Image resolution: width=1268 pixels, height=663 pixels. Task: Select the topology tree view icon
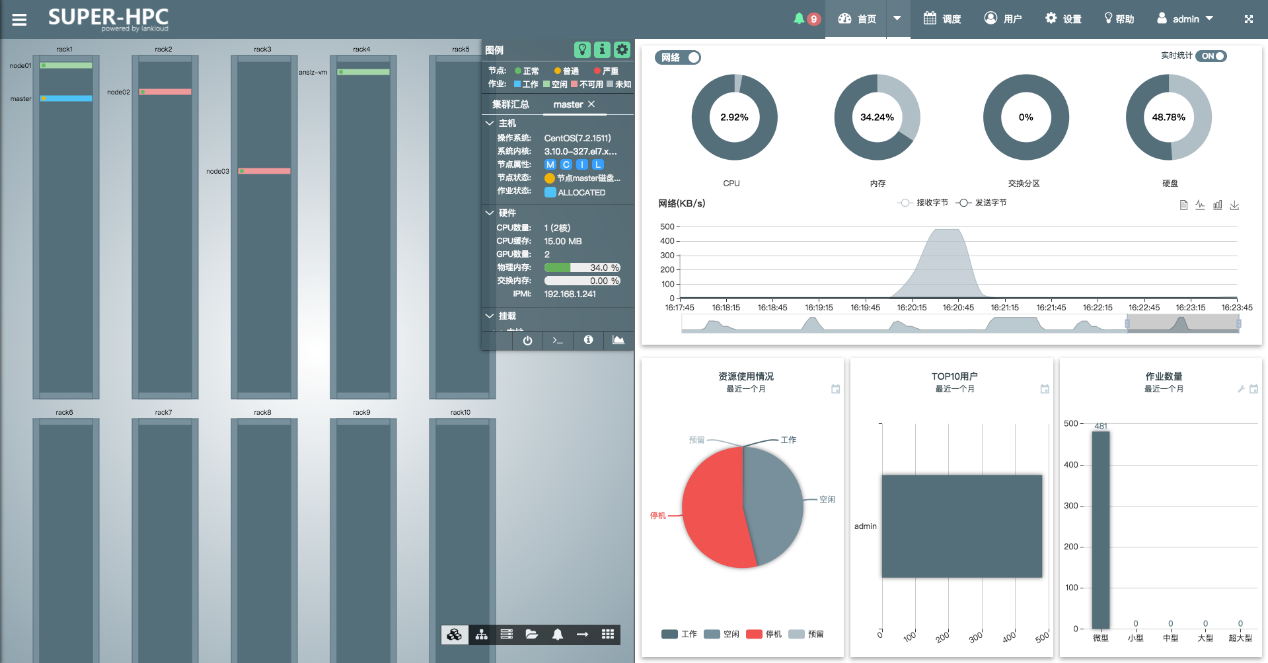pyautogui.click(x=481, y=634)
